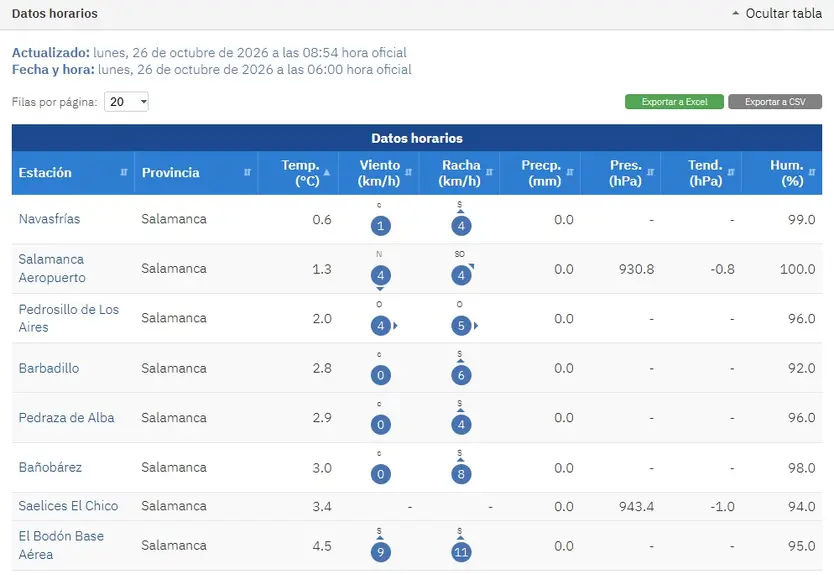This screenshot has width=834, height=575.
Task: Select El Bodón temperature 4.5
Action: (322, 546)
